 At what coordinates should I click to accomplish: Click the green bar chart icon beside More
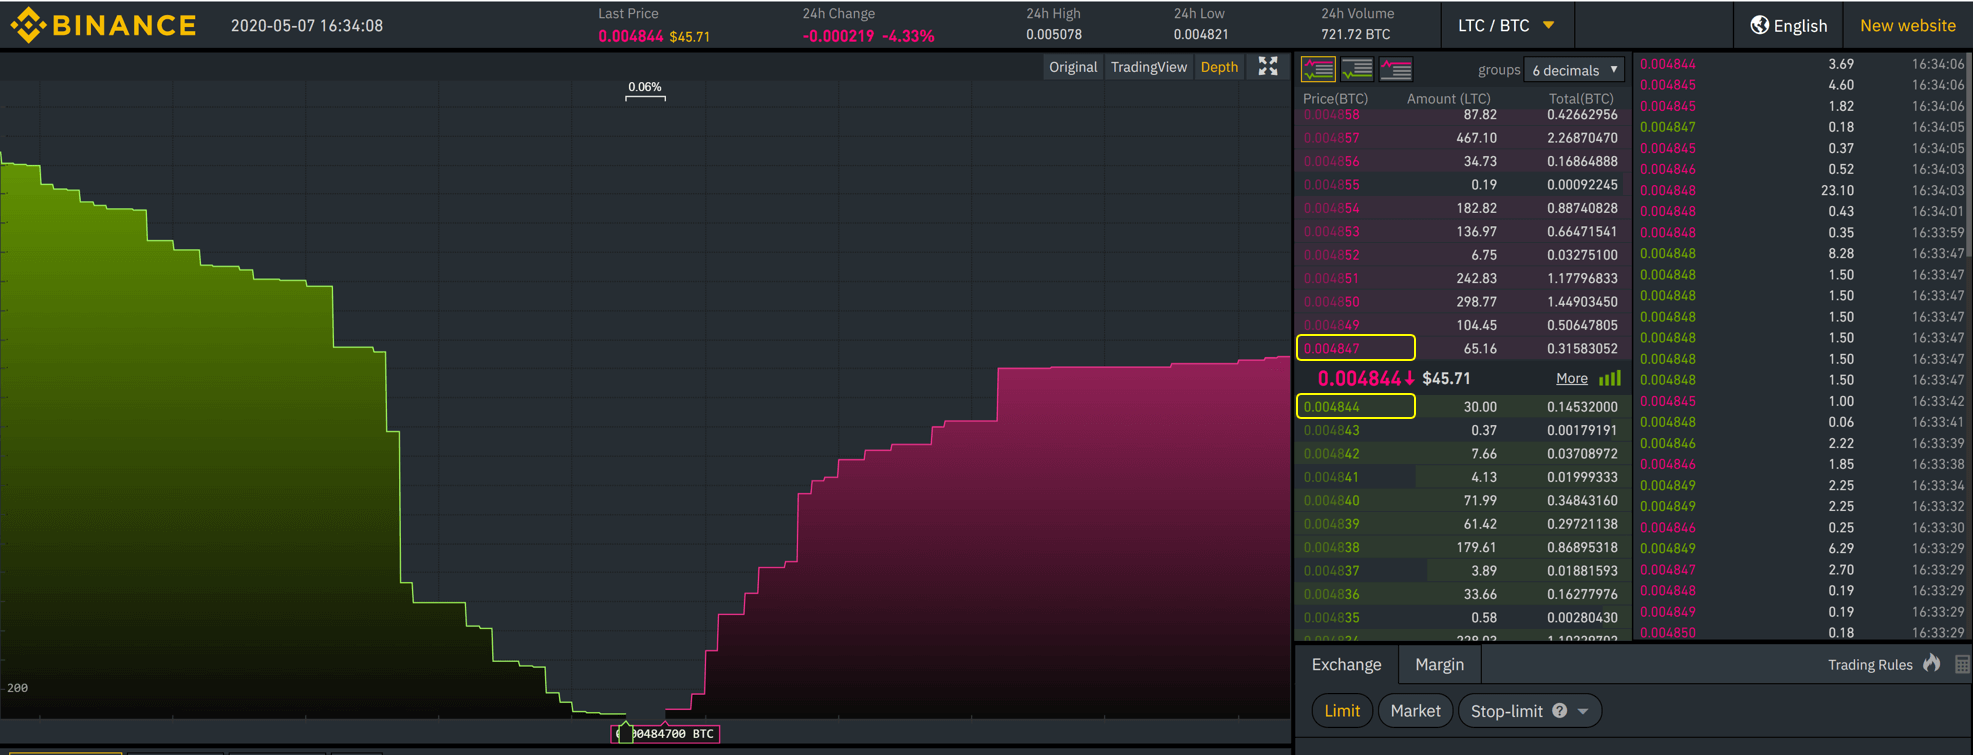pos(1609,378)
